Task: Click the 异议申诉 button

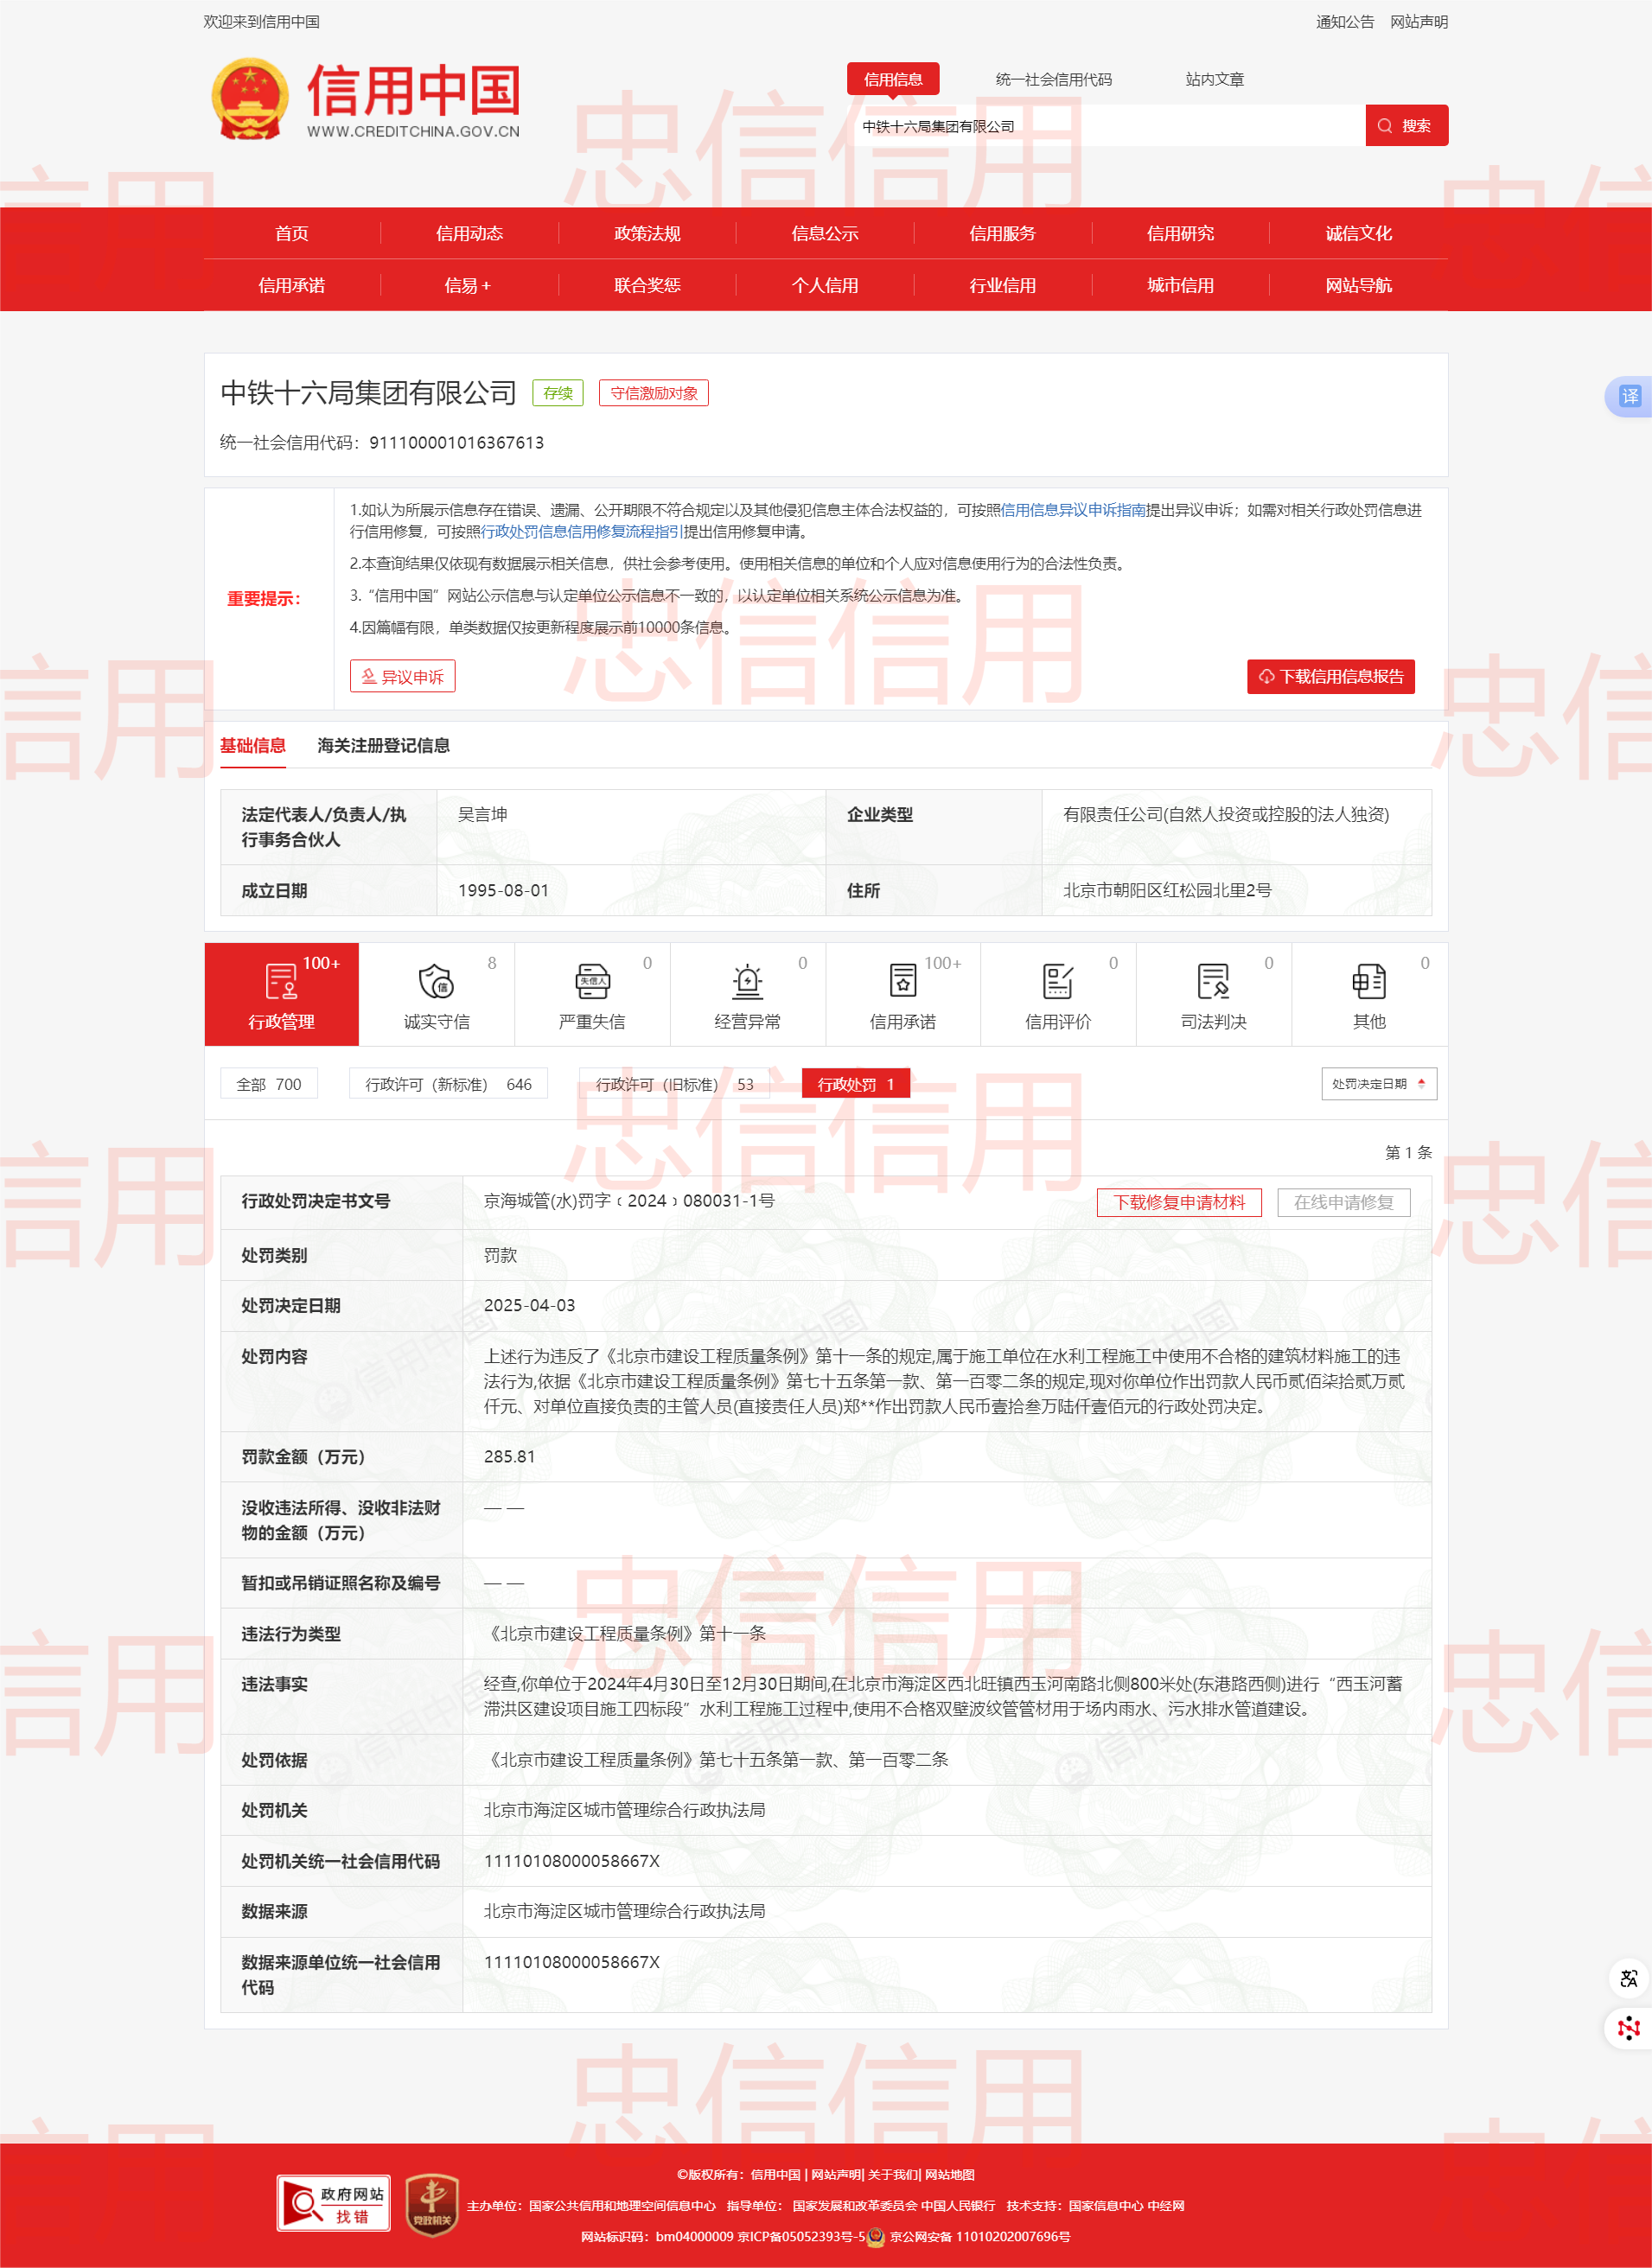Action: (x=402, y=676)
